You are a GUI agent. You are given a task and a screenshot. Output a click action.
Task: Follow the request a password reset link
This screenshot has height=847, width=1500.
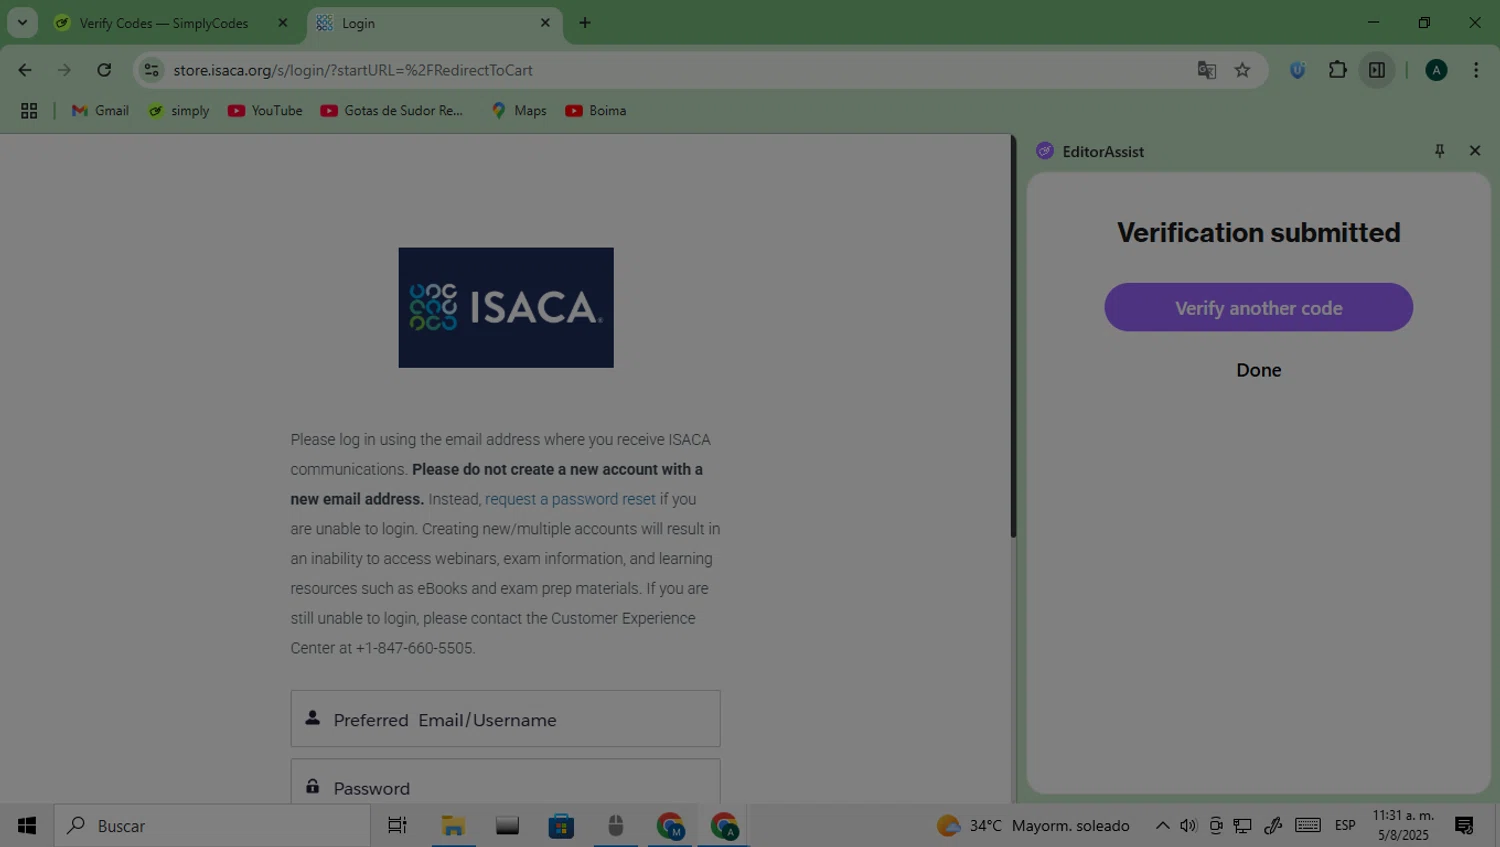[570, 499]
